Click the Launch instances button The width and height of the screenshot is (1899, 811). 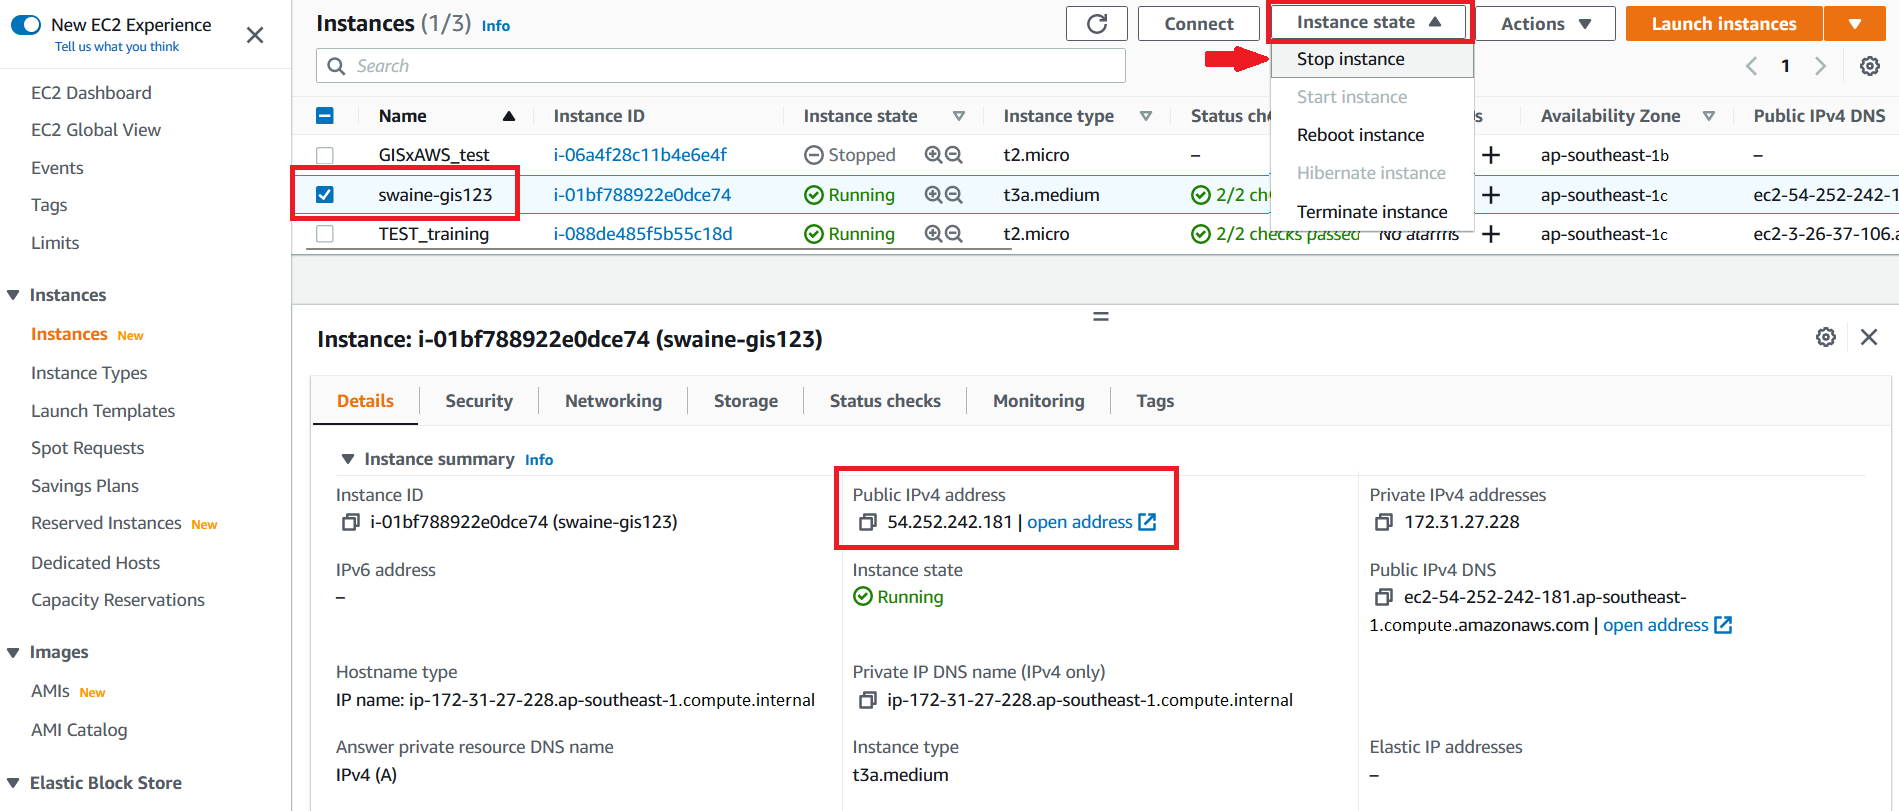tap(1724, 24)
